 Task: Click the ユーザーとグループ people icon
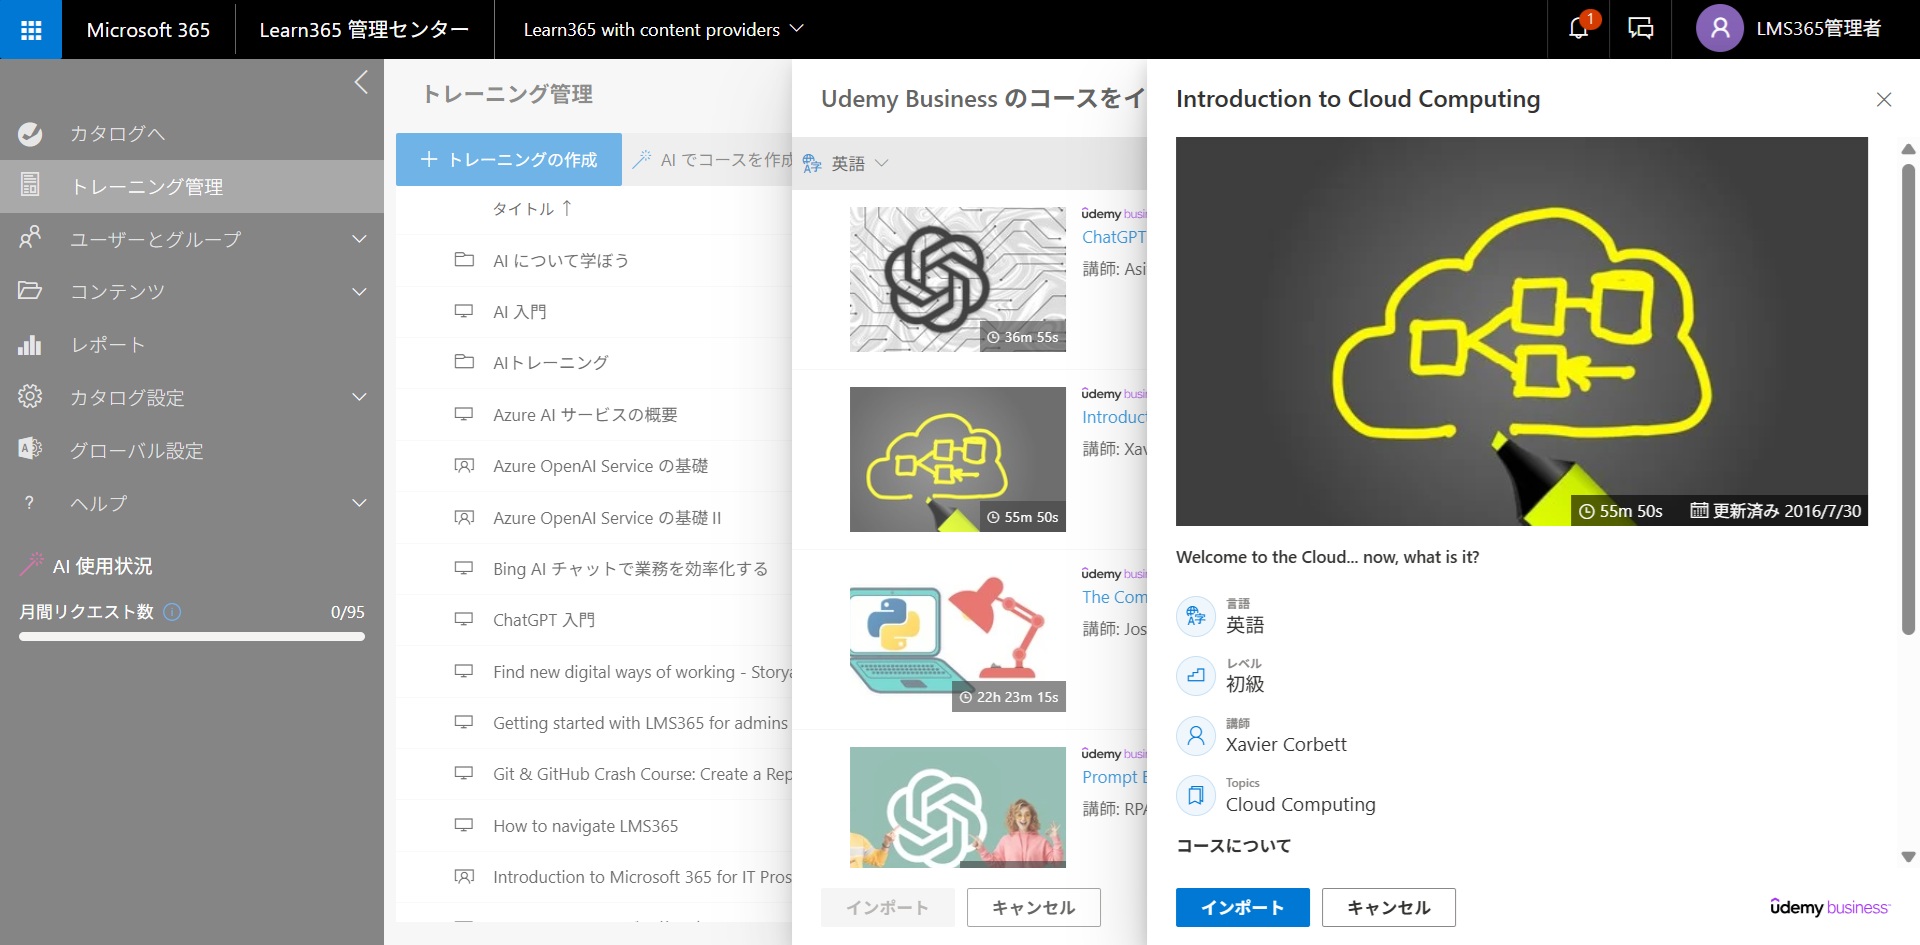click(30, 238)
